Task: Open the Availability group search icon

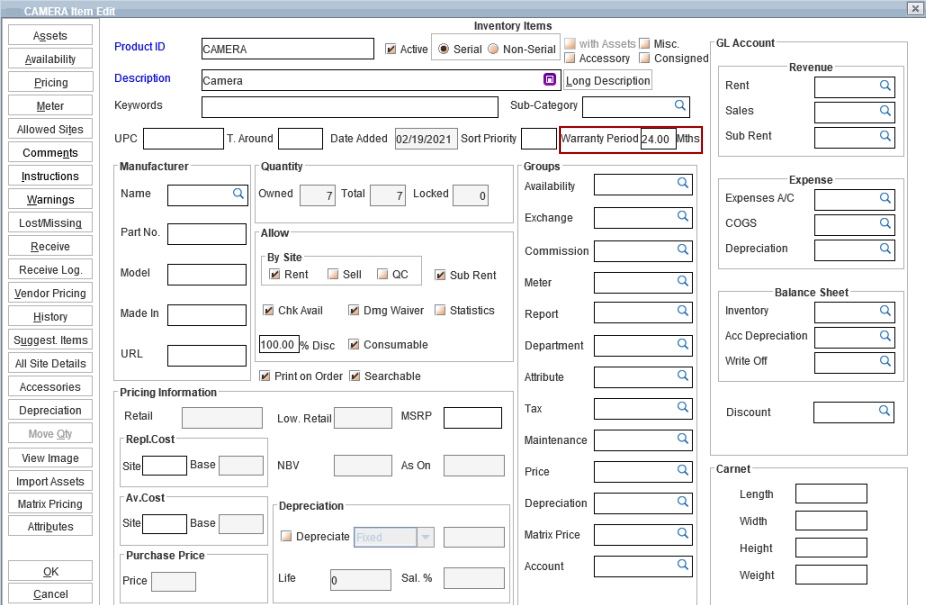Action: coord(683,183)
